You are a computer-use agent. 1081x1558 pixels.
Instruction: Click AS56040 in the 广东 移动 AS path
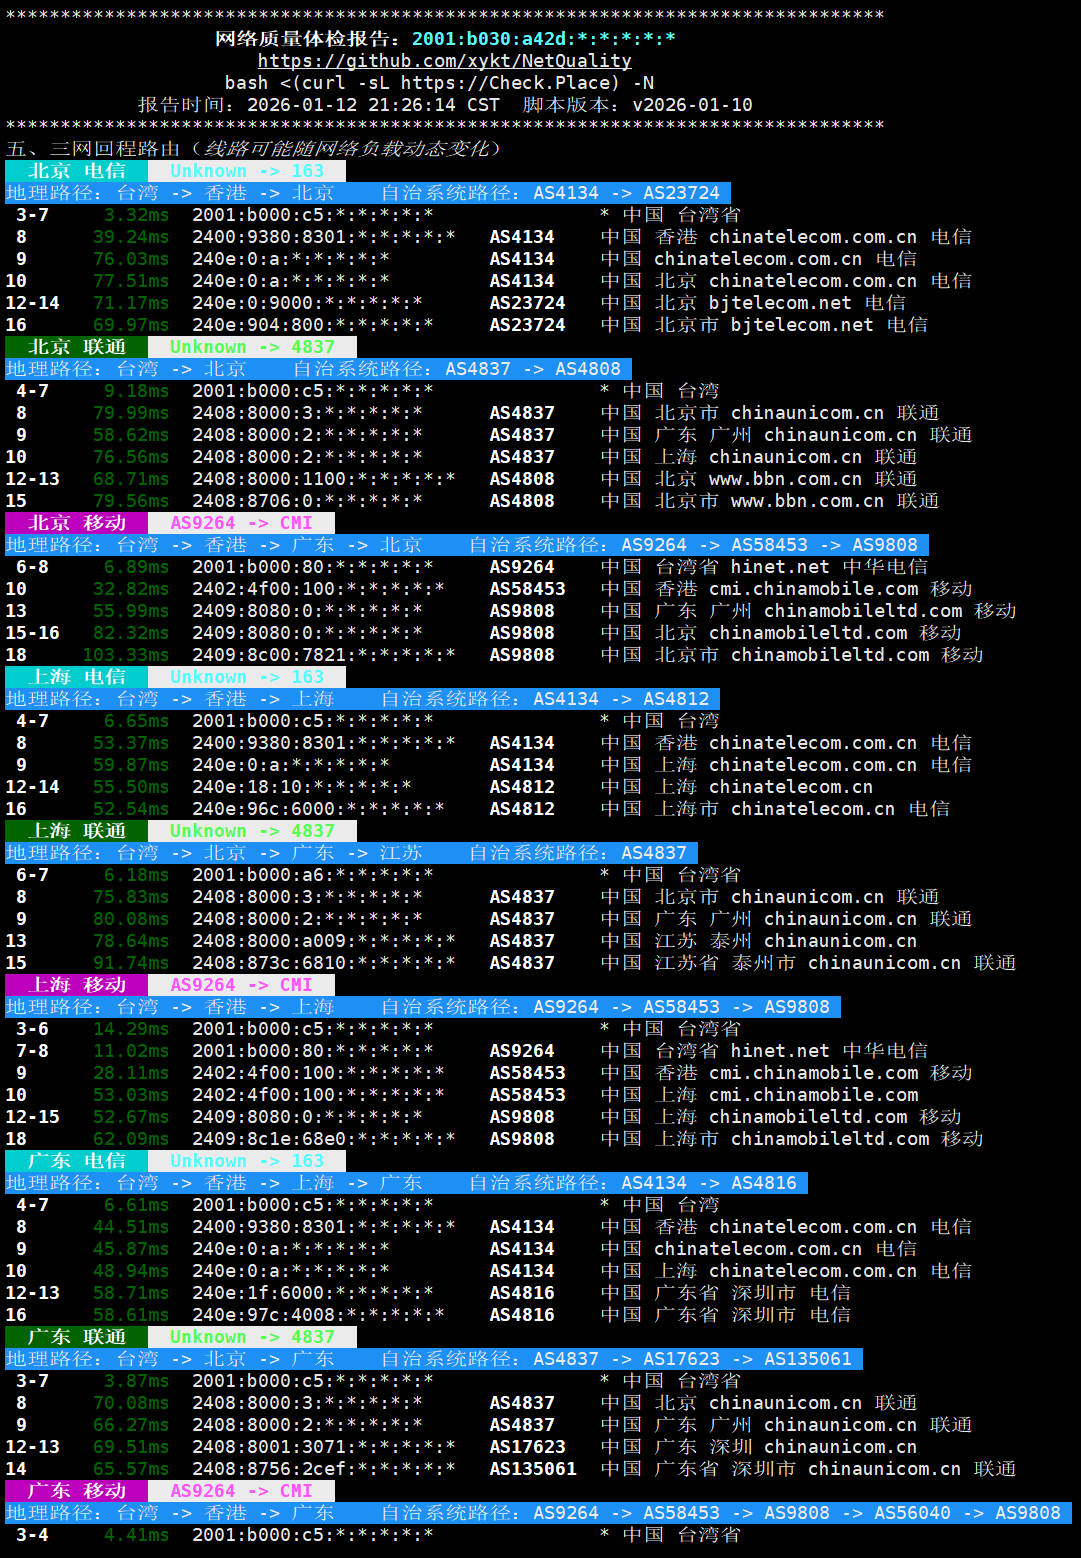click(912, 1513)
